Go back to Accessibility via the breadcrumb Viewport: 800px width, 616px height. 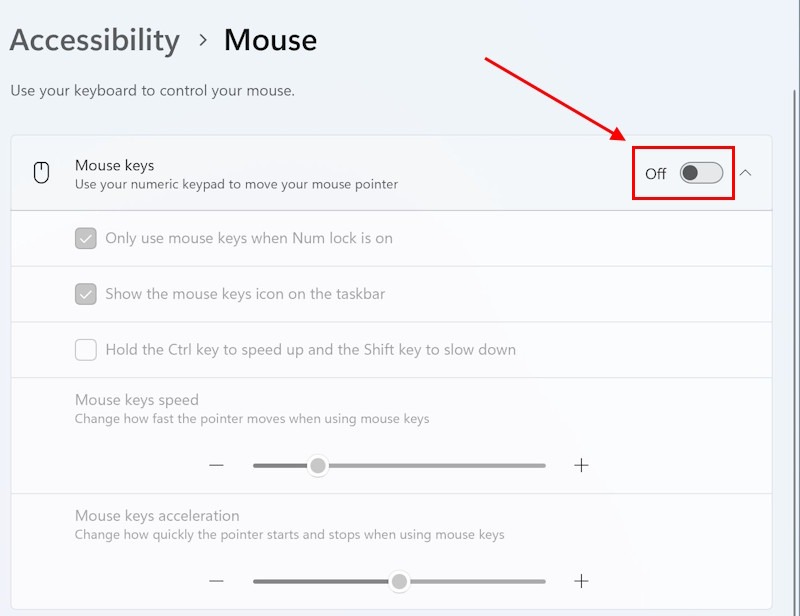[95, 40]
